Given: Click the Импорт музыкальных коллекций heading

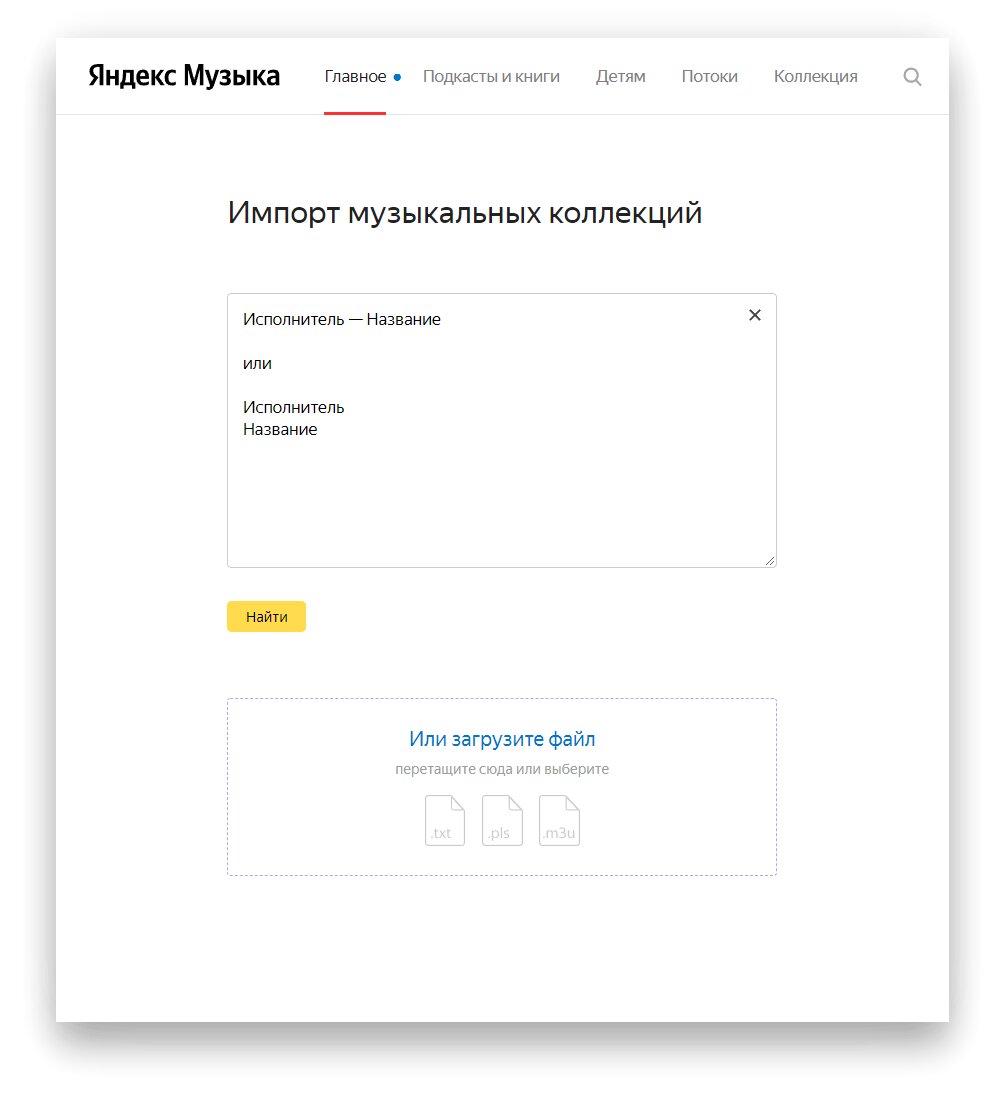Looking at the screenshot, I should click(464, 213).
